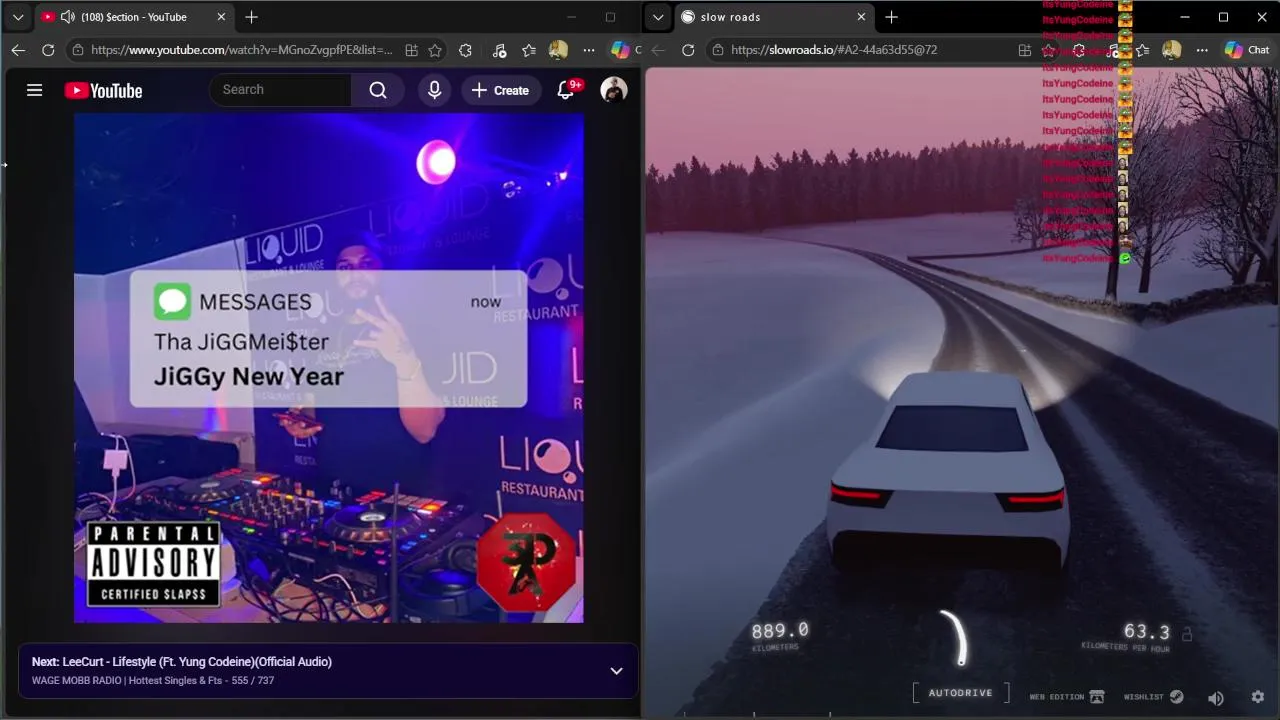Go back in the YouTube window
The width and height of the screenshot is (1280, 720).
[18, 50]
